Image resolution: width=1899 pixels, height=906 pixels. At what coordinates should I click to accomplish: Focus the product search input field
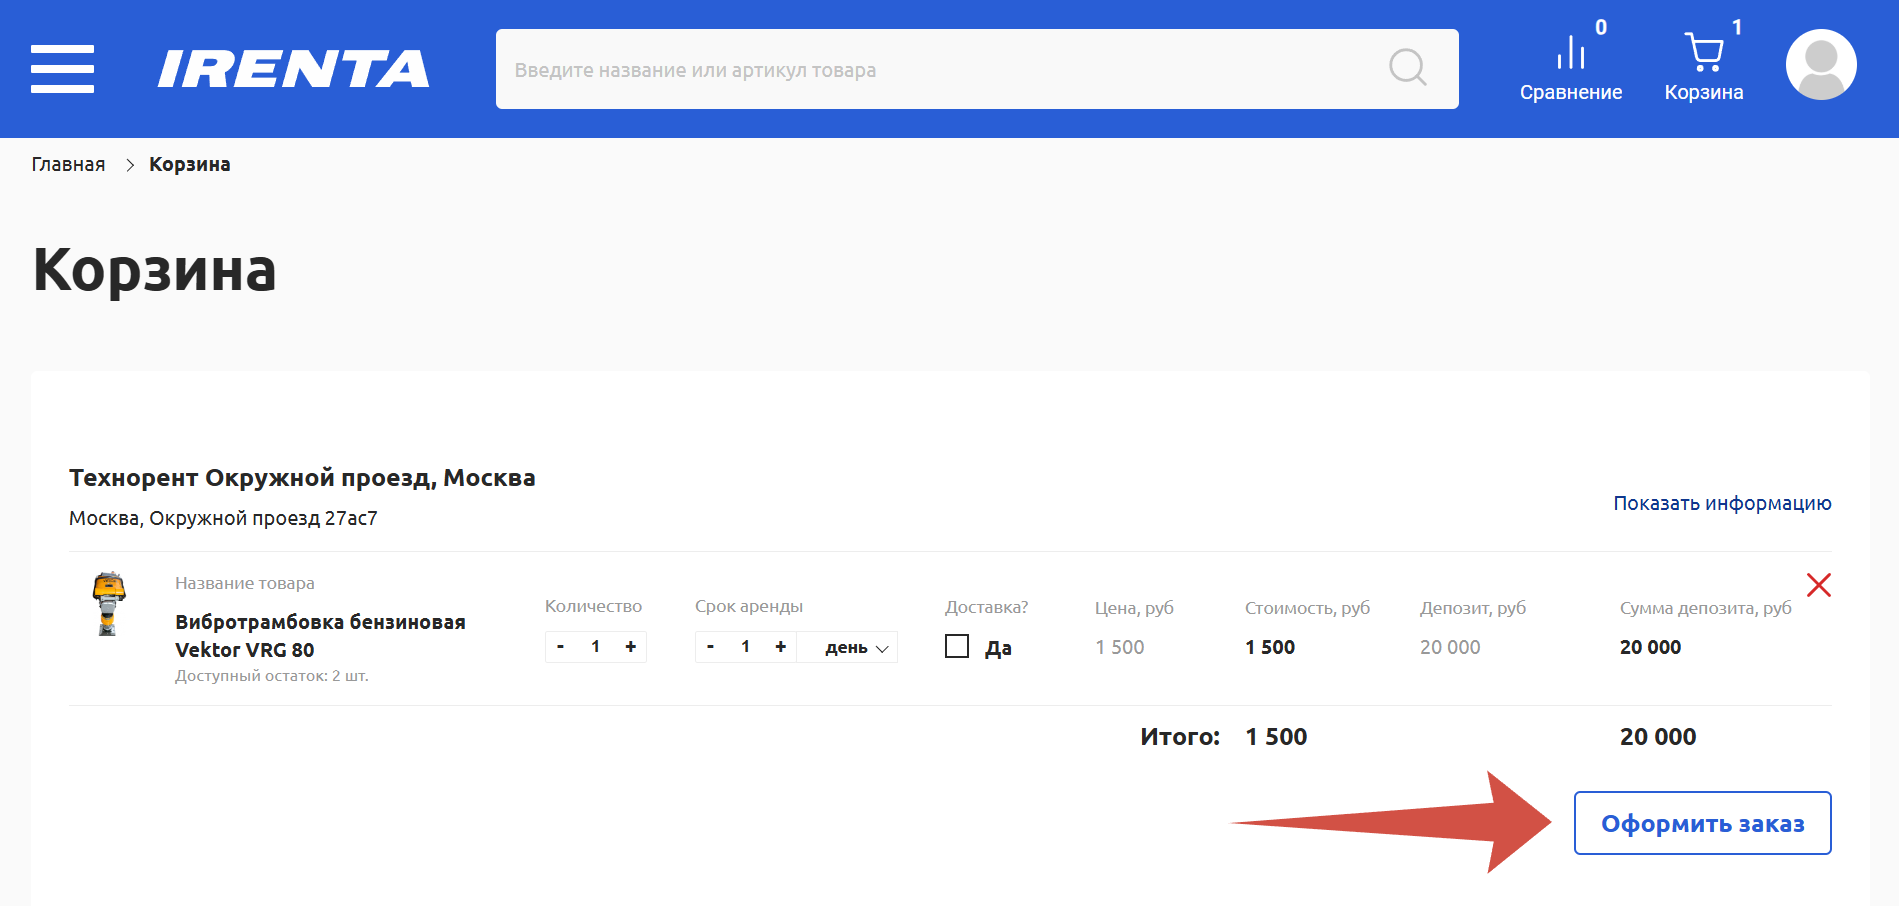point(940,70)
